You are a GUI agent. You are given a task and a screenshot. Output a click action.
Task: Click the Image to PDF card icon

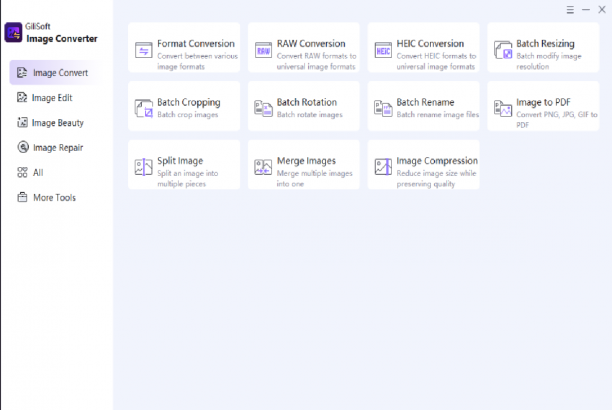[x=503, y=109]
